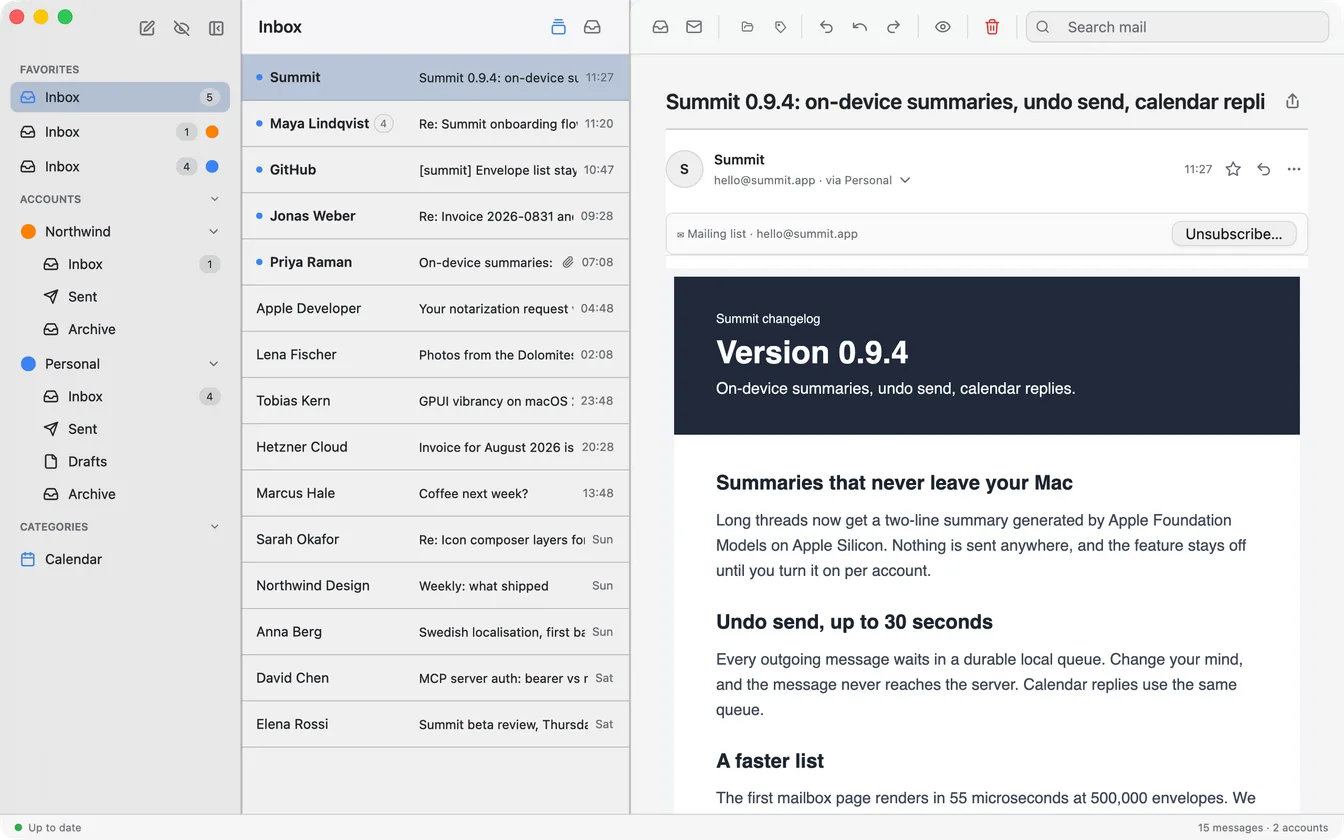
Task: Archive the message with the toolbar tray icon
Action: point(660,27)
